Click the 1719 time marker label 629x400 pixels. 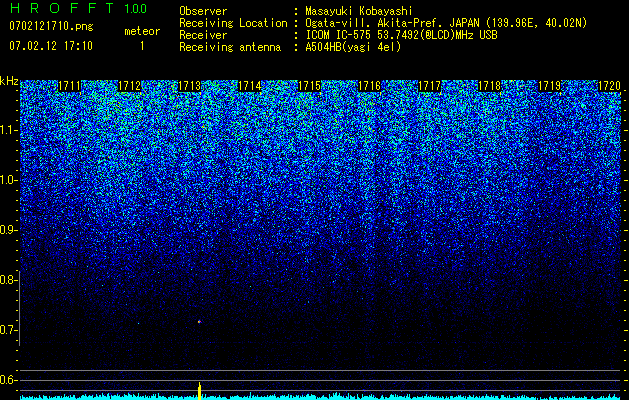[x=549, y=86]
